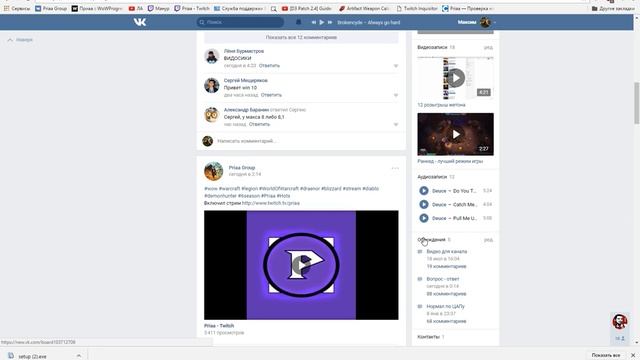Open the chat contact avatar at bottom right
640x360 pixels.
point(620,322)
